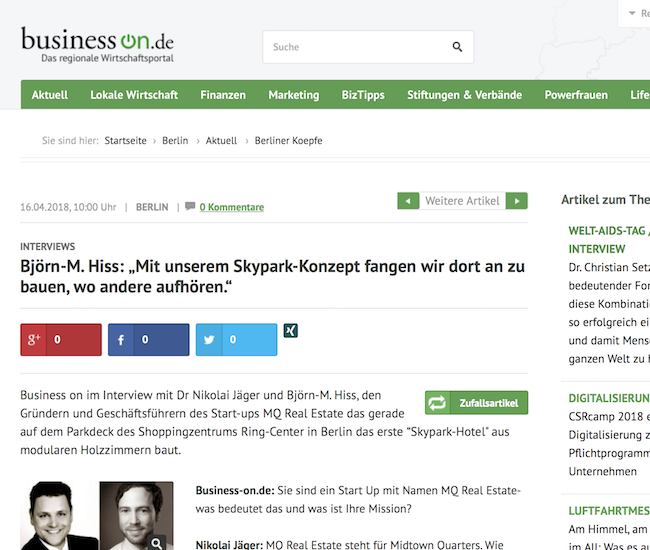Screen dimensions: 650x550
Task: Open the partially visible Life menu
Action: (640, 95)
